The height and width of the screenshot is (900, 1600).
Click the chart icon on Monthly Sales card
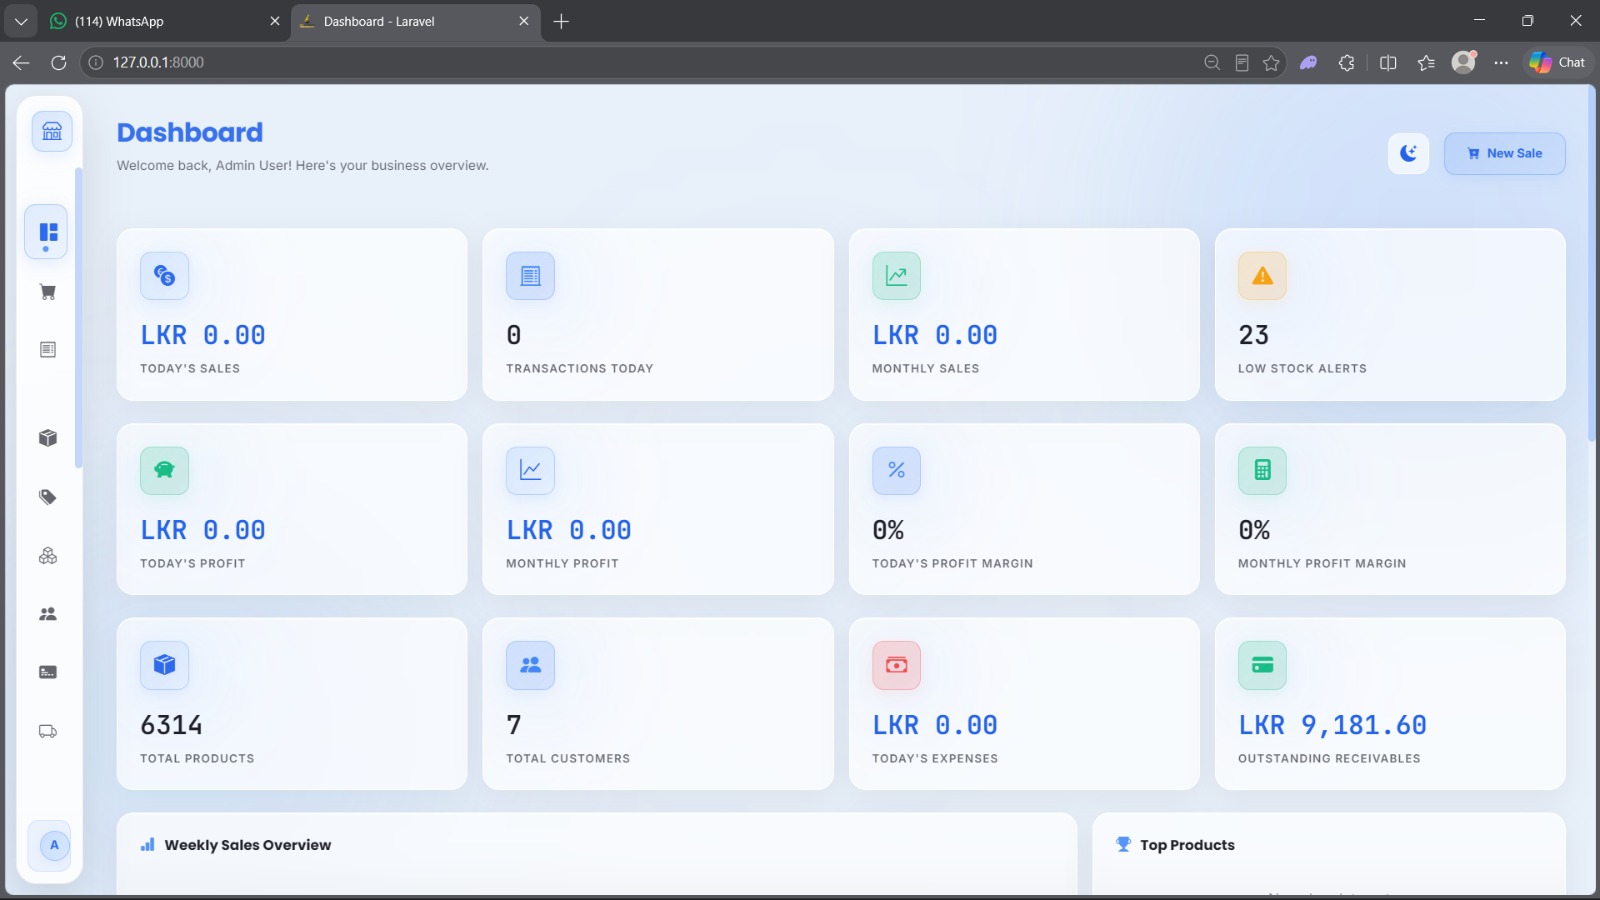pos(896,276)
